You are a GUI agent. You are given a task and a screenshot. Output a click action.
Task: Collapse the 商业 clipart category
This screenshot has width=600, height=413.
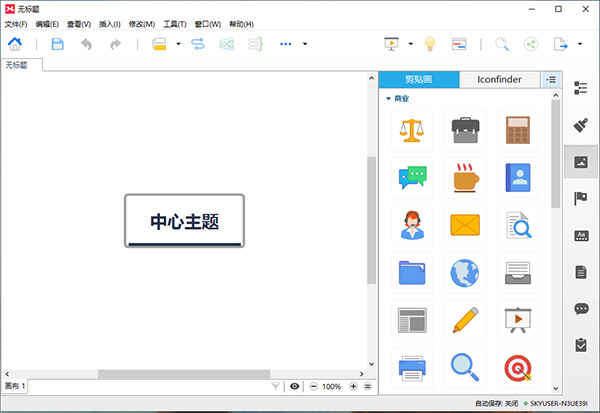[x=388, y=99]
